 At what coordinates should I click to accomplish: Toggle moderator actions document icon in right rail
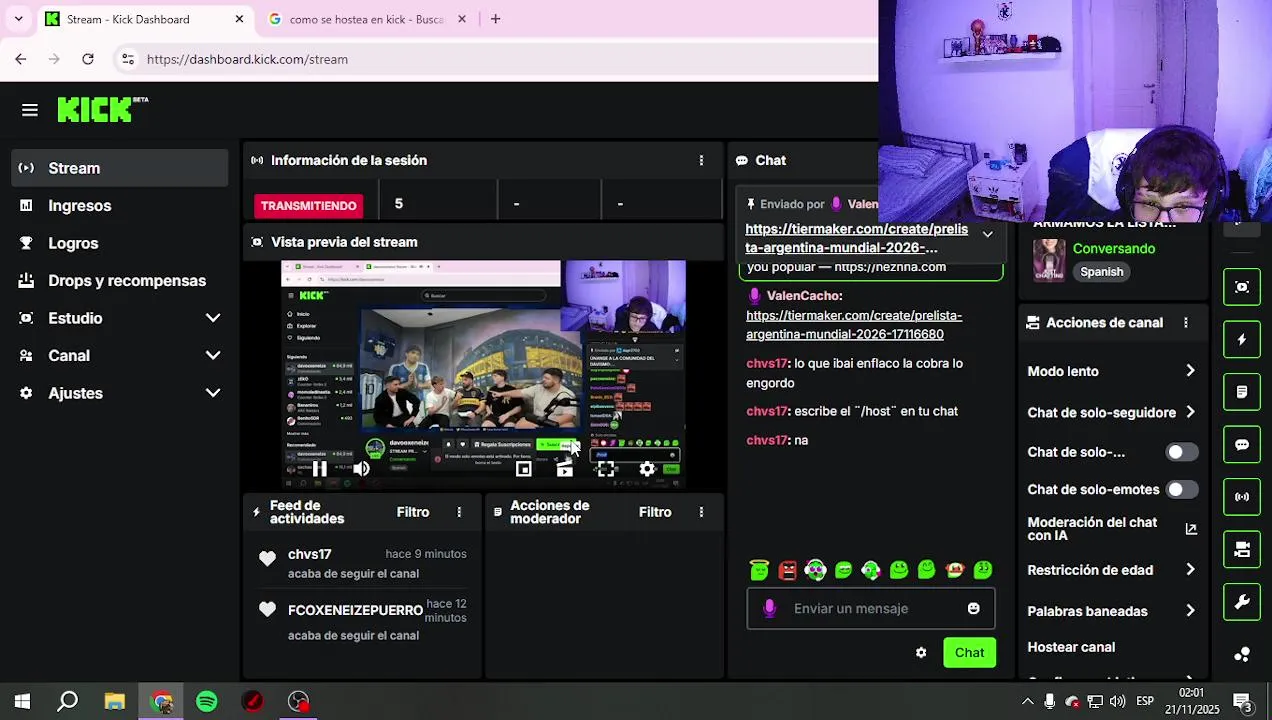[1242, 392]
